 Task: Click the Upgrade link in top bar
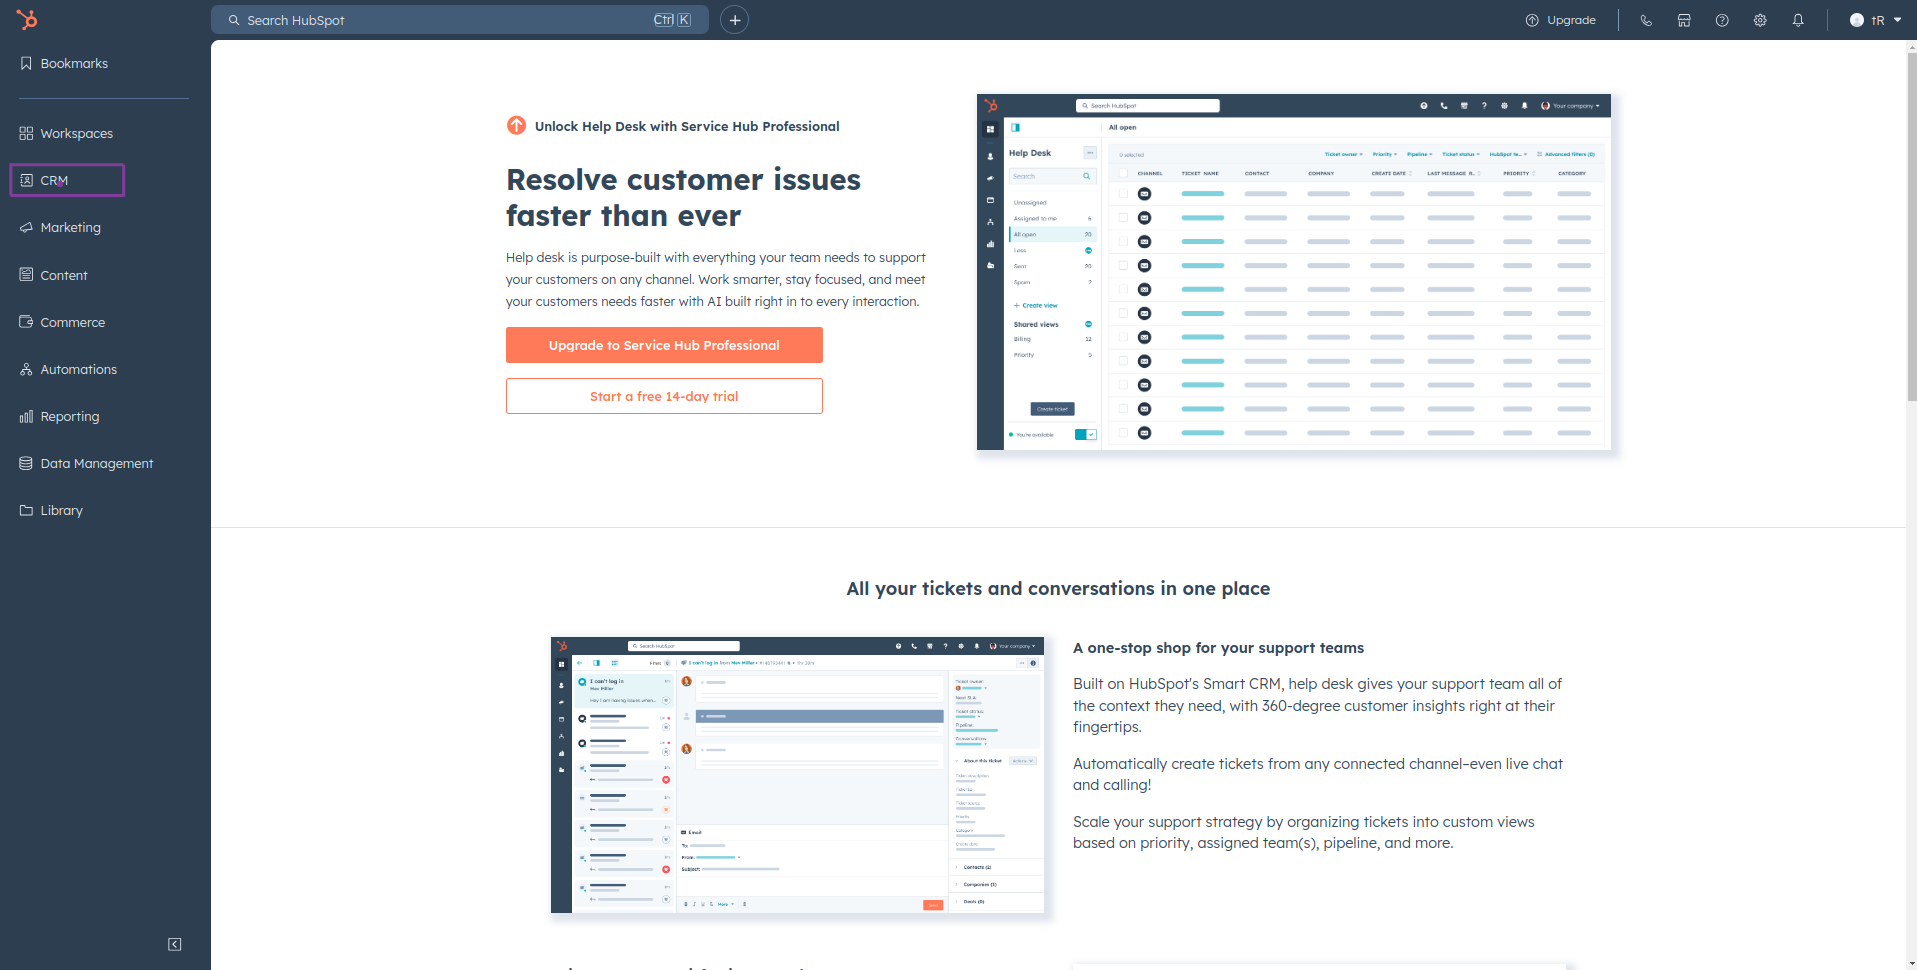(x=1561, y=20)
